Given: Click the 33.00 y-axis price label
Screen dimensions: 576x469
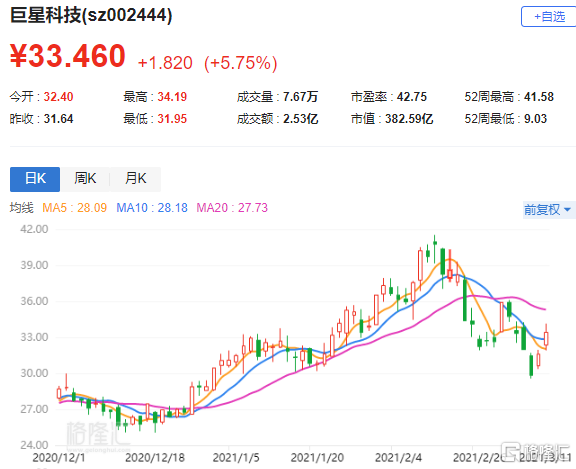Looking at the screenshot, I should (x=34, y=337).
